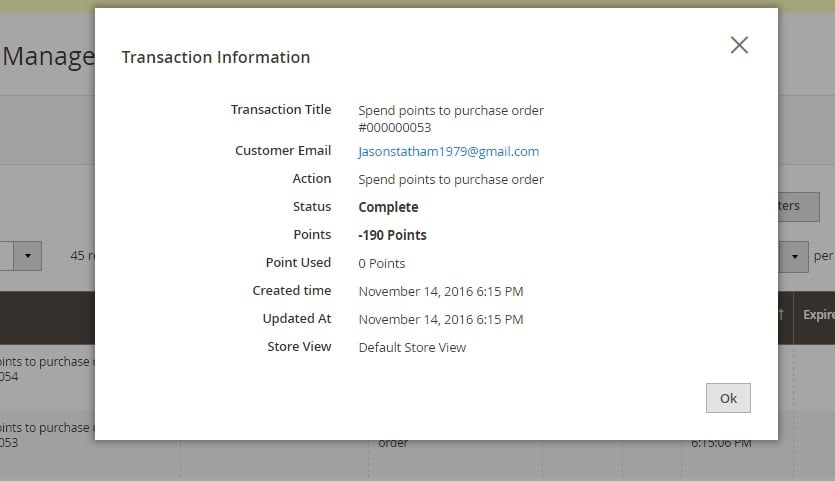Select the background table row ending 054
The height and width of the screenshot is (481, 835).
pos(45,369)
